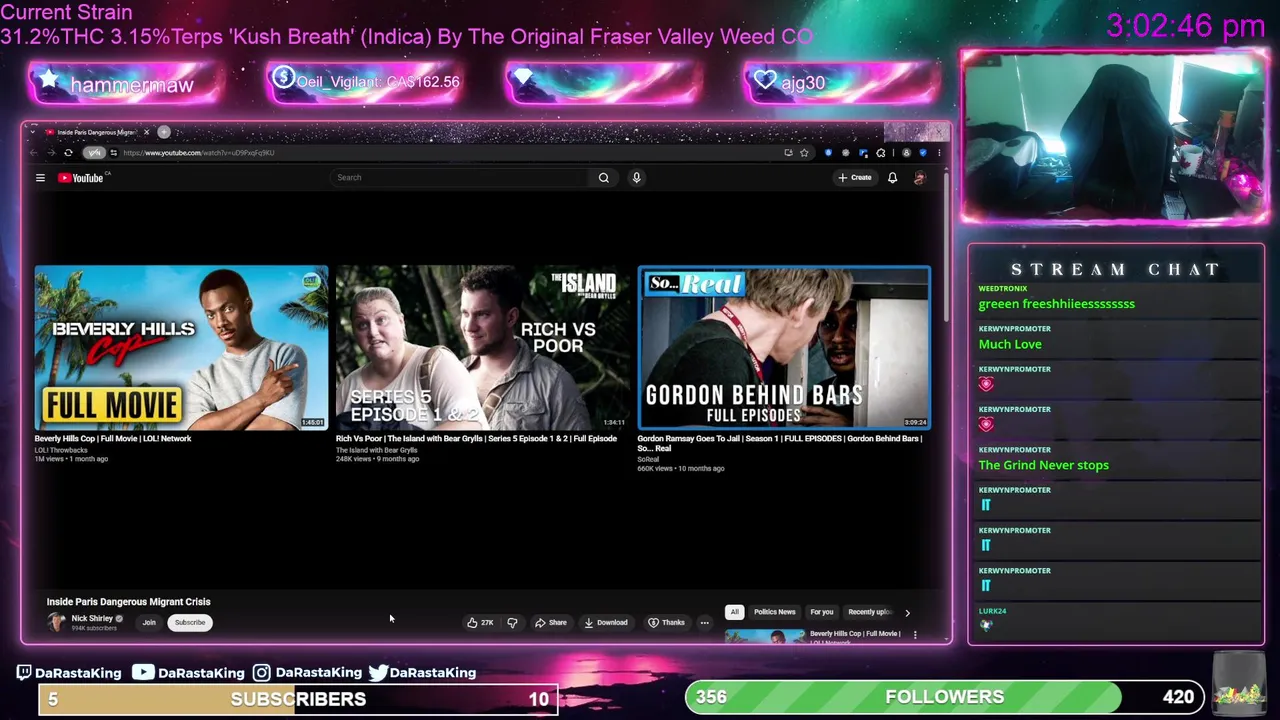Click the search magnifier button
This screenshot has height=720, width=1280.
(x=603, y=178)
